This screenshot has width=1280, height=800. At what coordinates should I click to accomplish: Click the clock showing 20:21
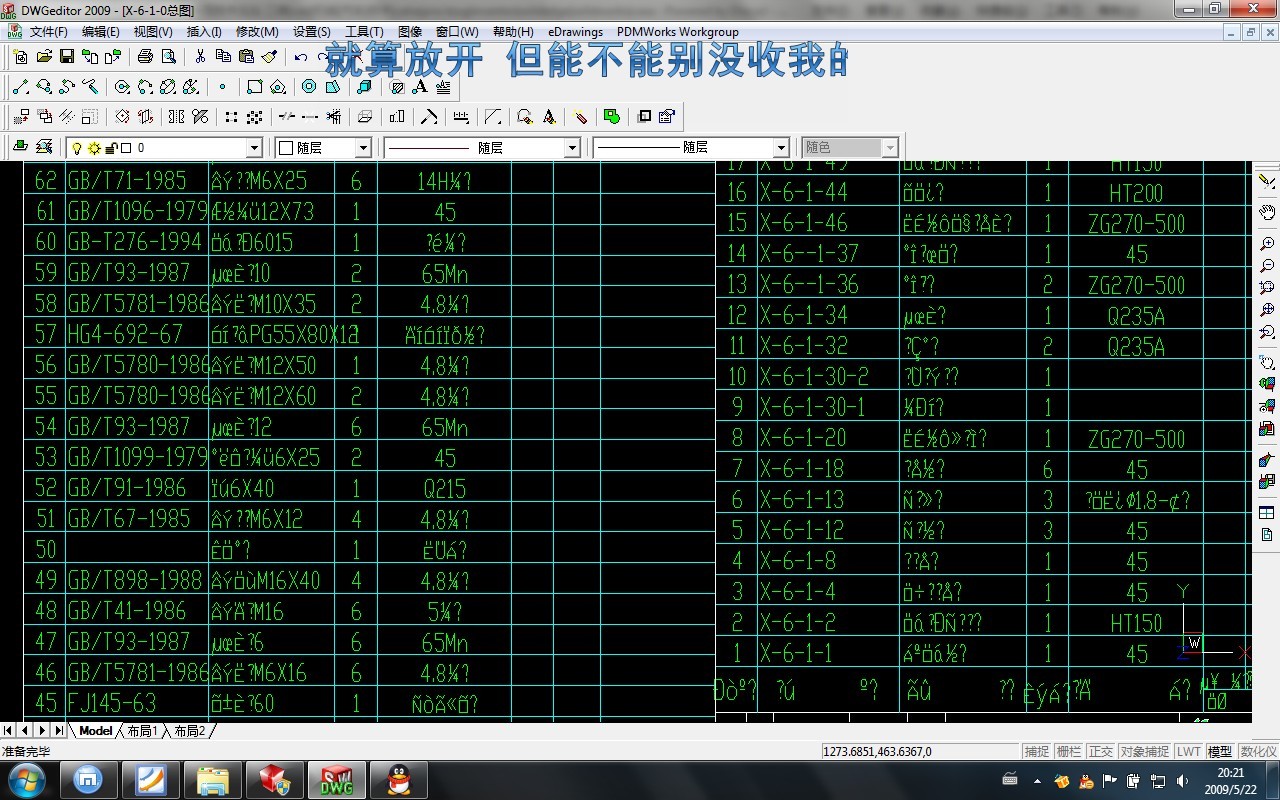[x=1231, y=780]
